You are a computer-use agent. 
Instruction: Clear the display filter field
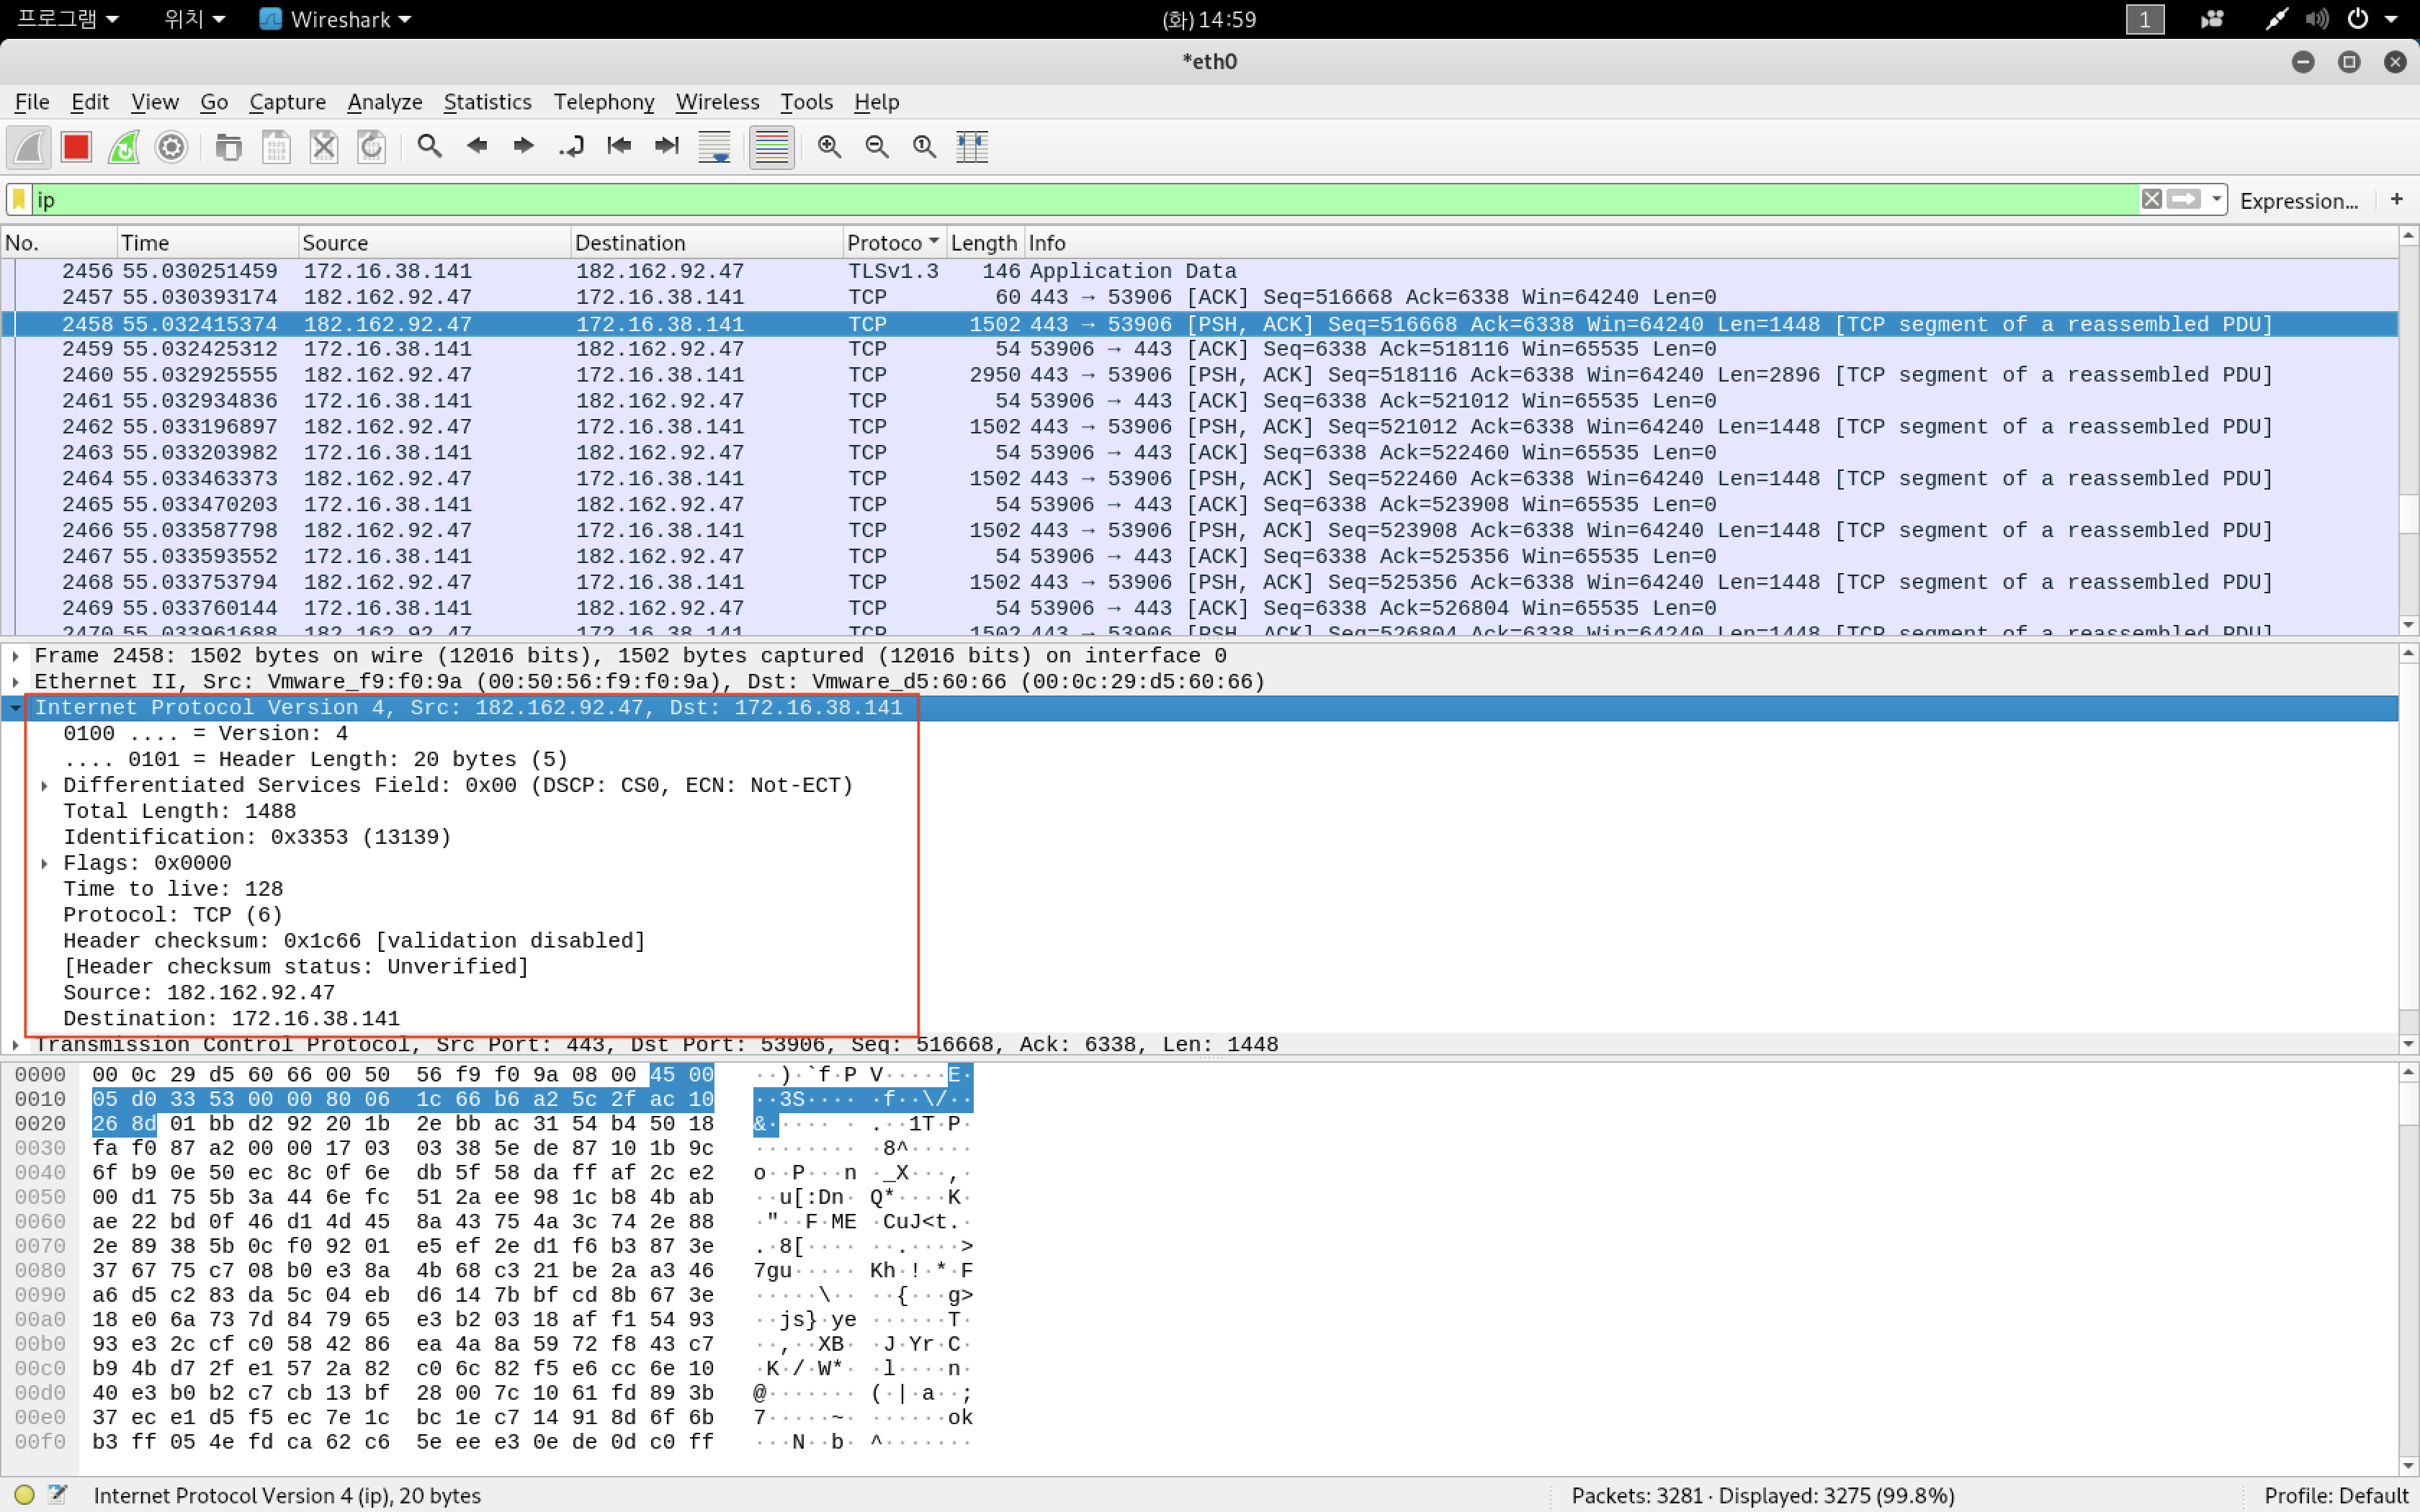click(x=2151, y=199)
